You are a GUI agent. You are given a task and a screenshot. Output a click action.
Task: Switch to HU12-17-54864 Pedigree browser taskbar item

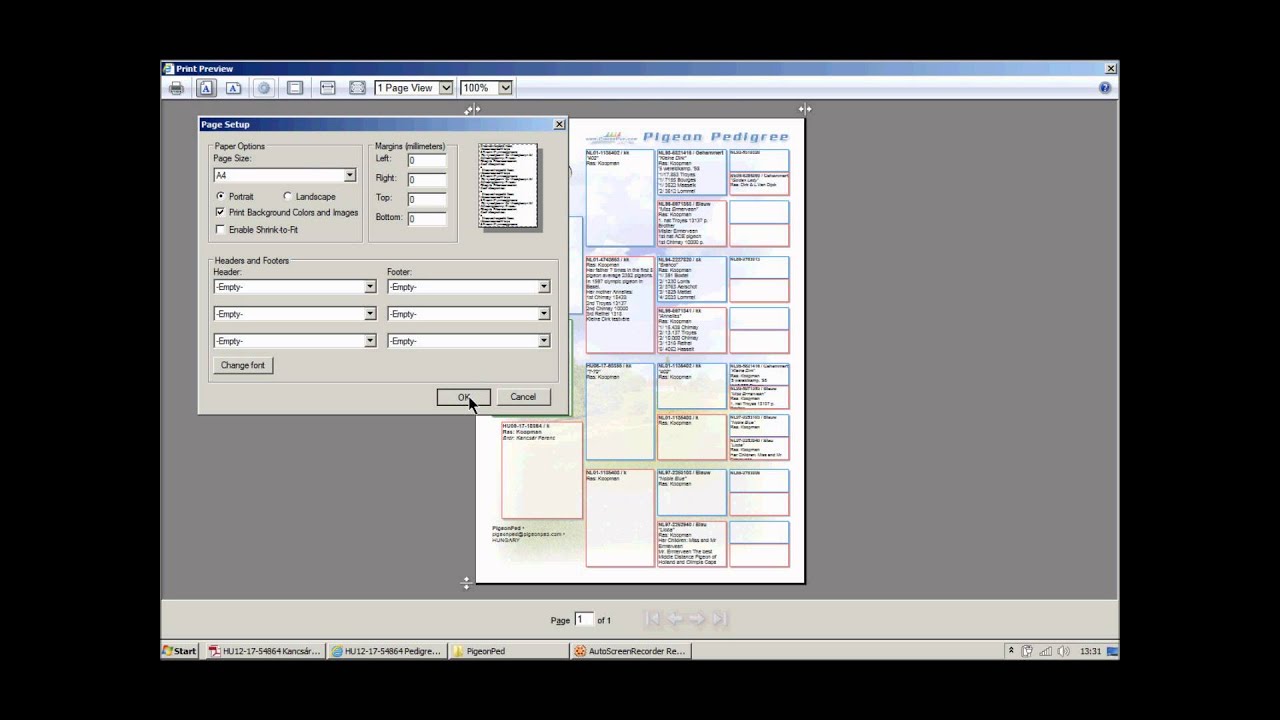pyautogui.click(x=386, y=651)
